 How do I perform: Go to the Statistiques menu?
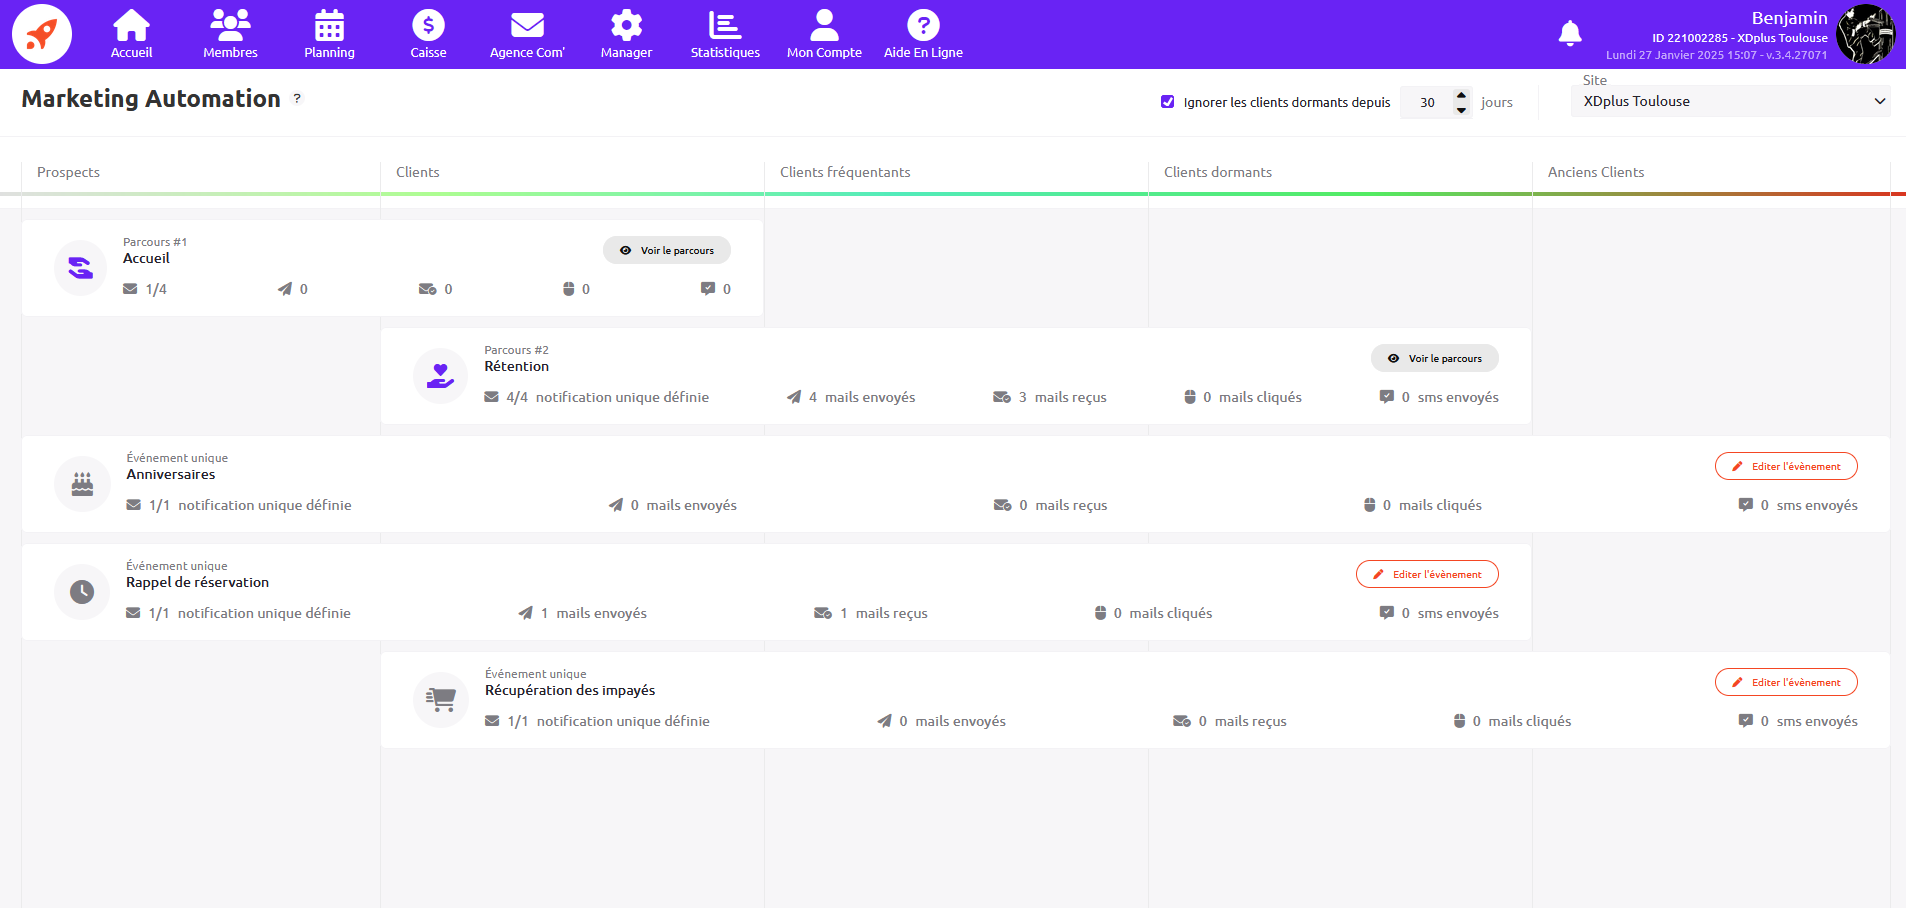pos(725,34)
